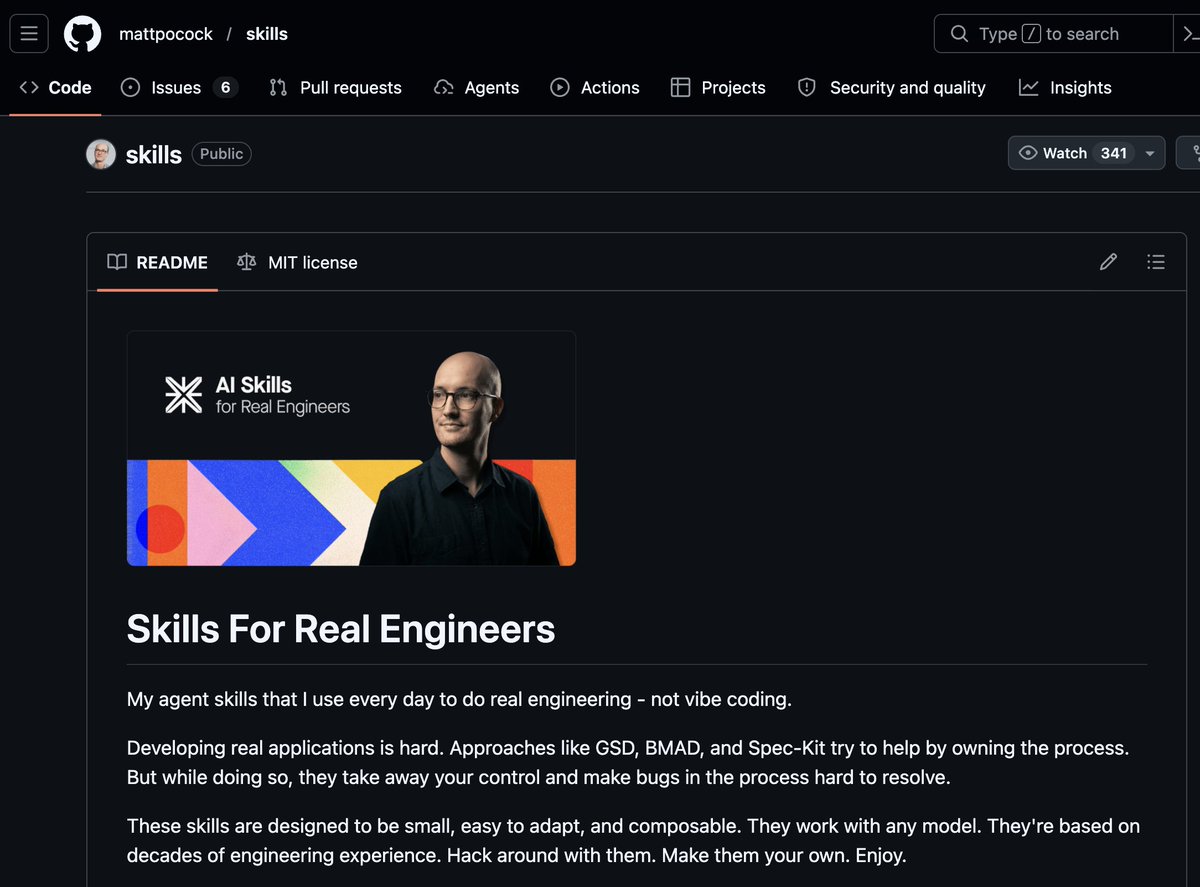Click the paragraph starting 'These skills are designed'
Image resolution: width=1200 pixels, height=887 pixels.
(634, 841)
